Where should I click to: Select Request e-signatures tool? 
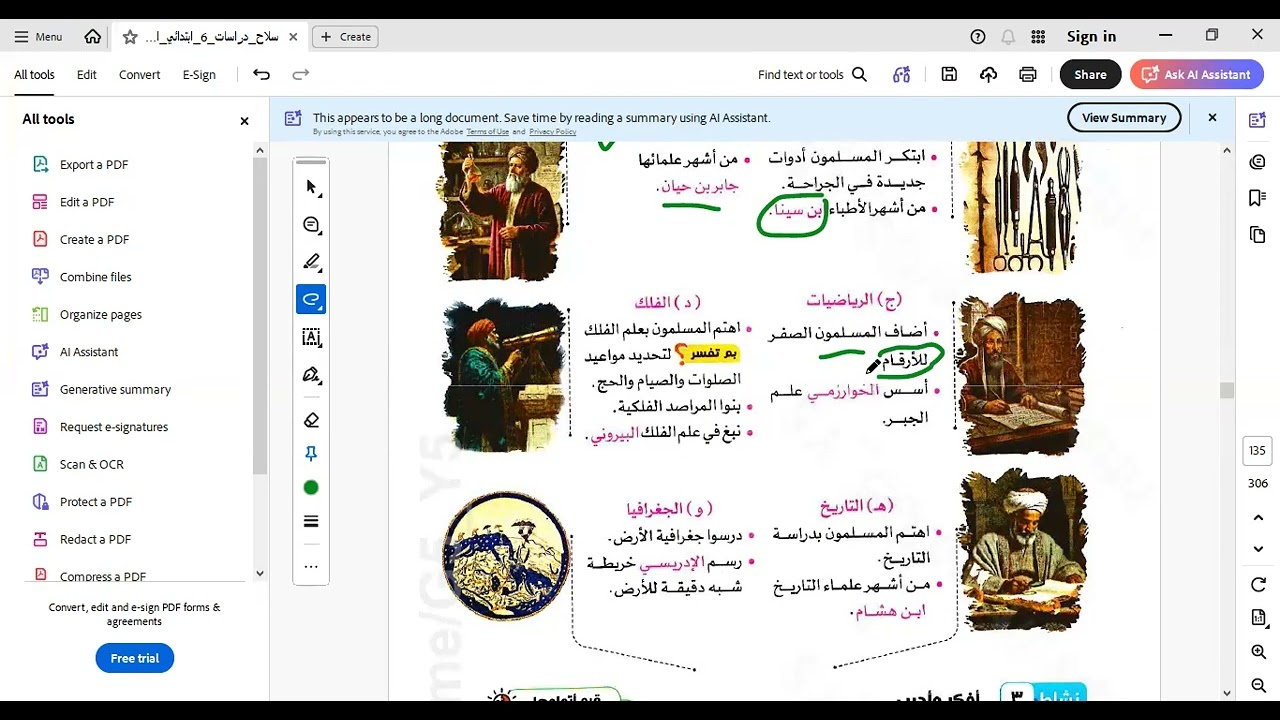(114, 427)
